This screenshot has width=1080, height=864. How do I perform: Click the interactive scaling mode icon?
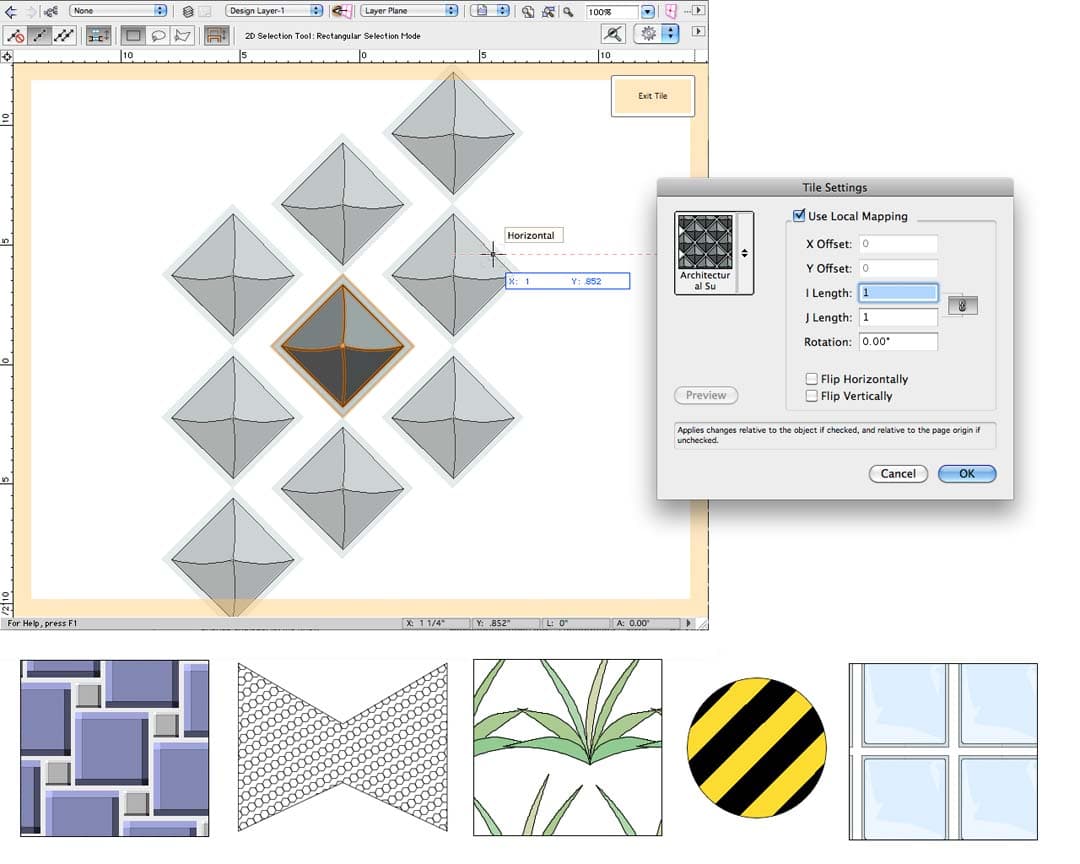[x=97, y=34]
